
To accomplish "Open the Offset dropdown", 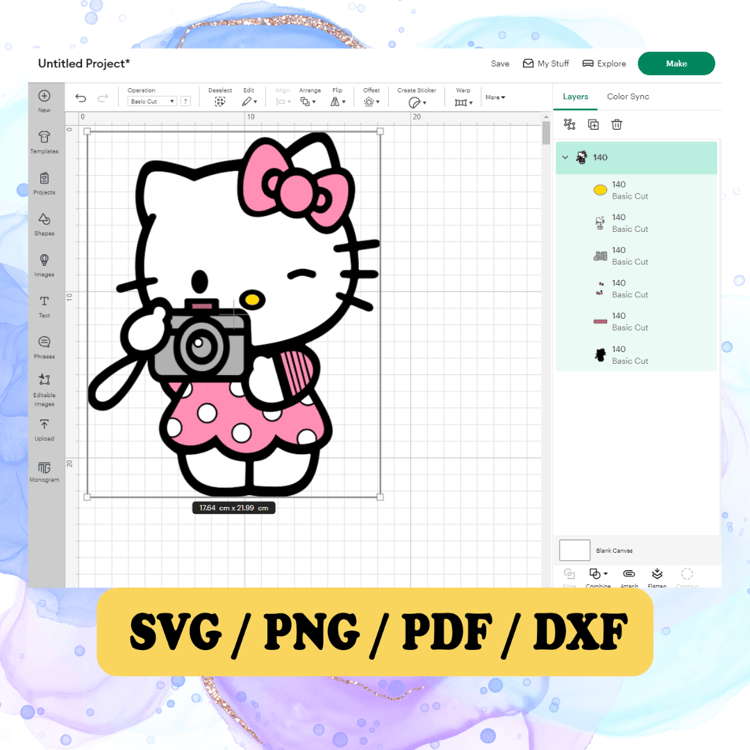I will 371,101.
